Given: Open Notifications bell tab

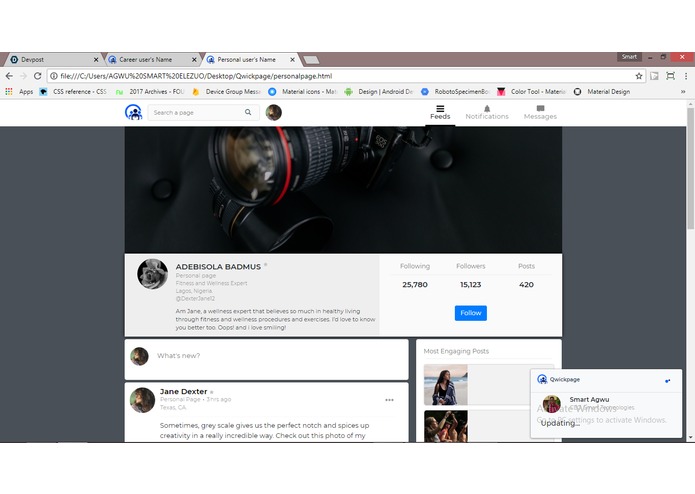Looking at the screenshot, I should 487,113.
